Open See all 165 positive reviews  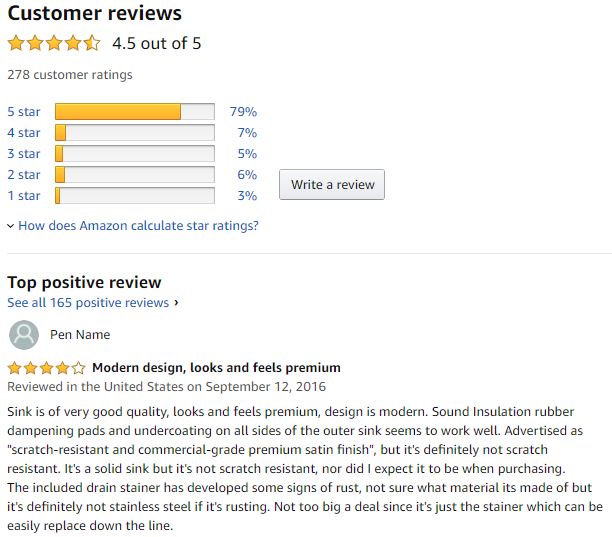[88, 302]
